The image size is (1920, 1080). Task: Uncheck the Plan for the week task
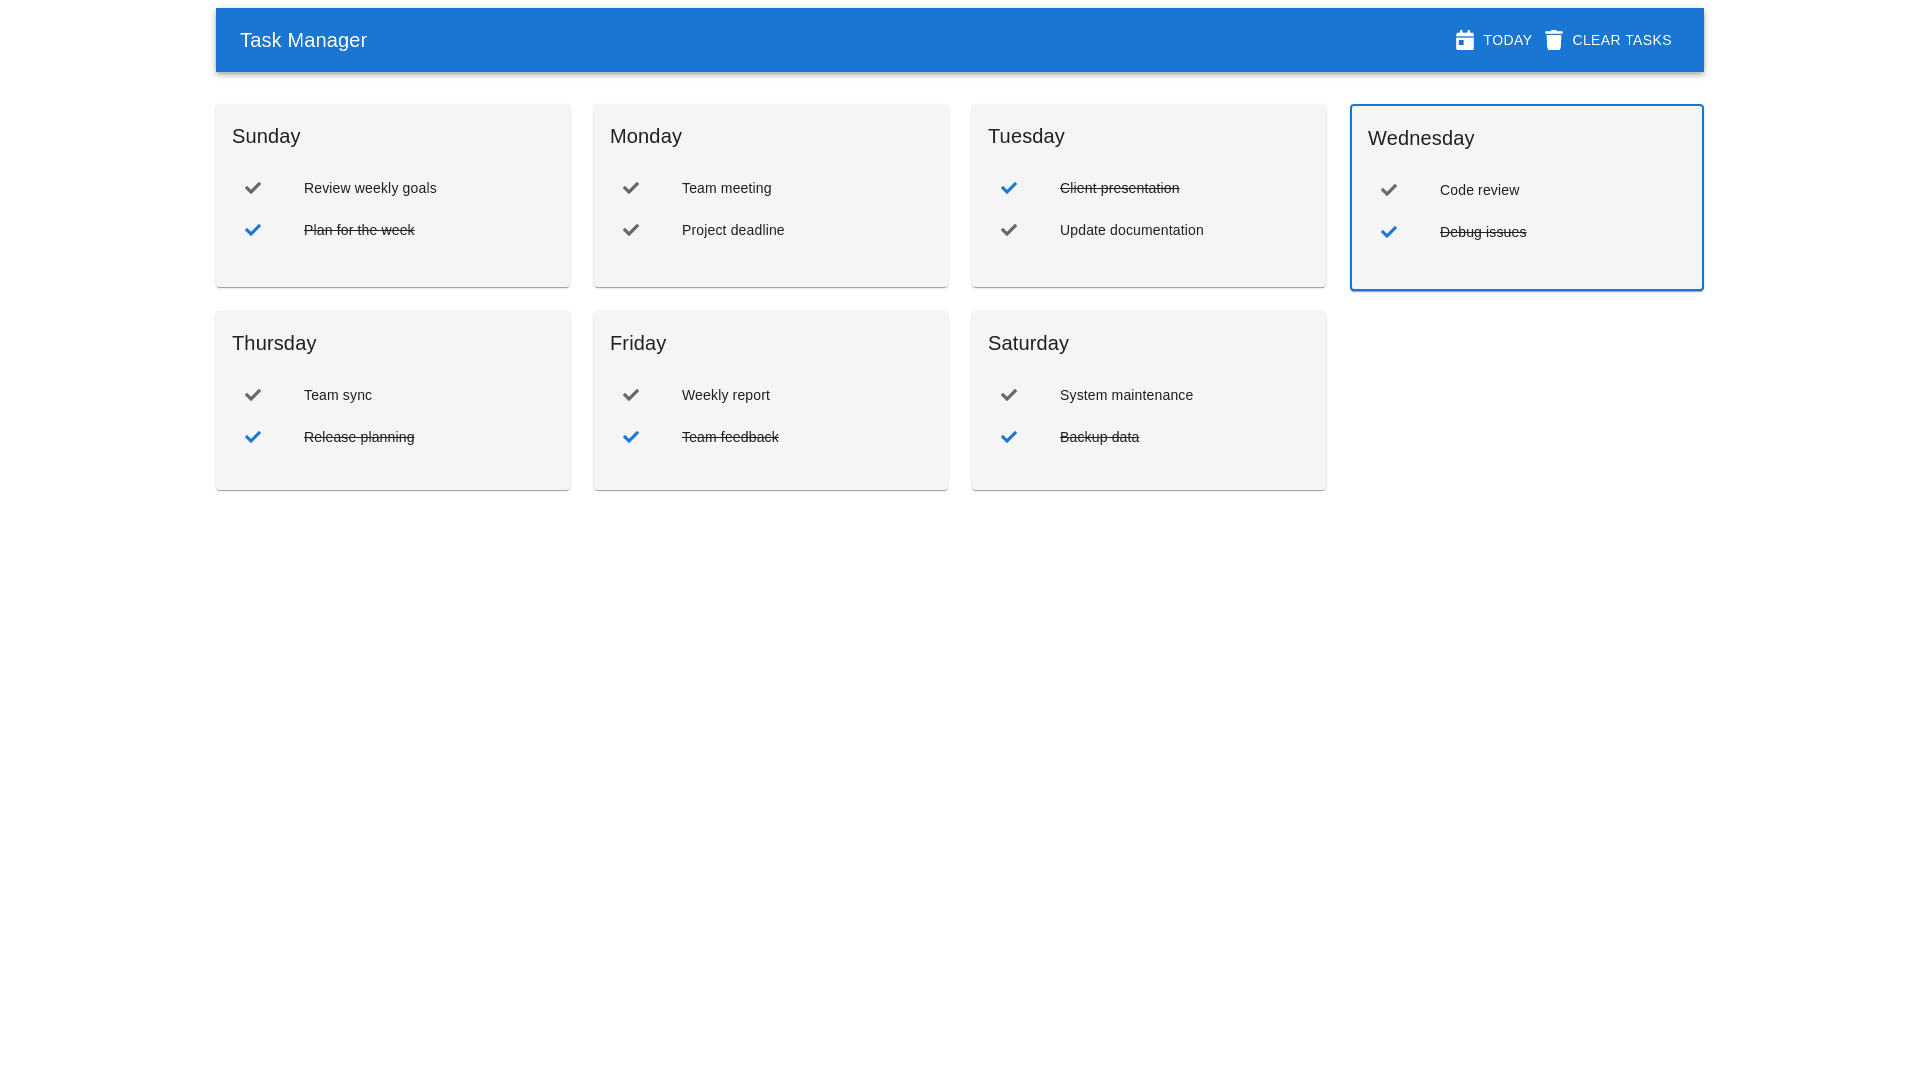(x=253, y=230)
